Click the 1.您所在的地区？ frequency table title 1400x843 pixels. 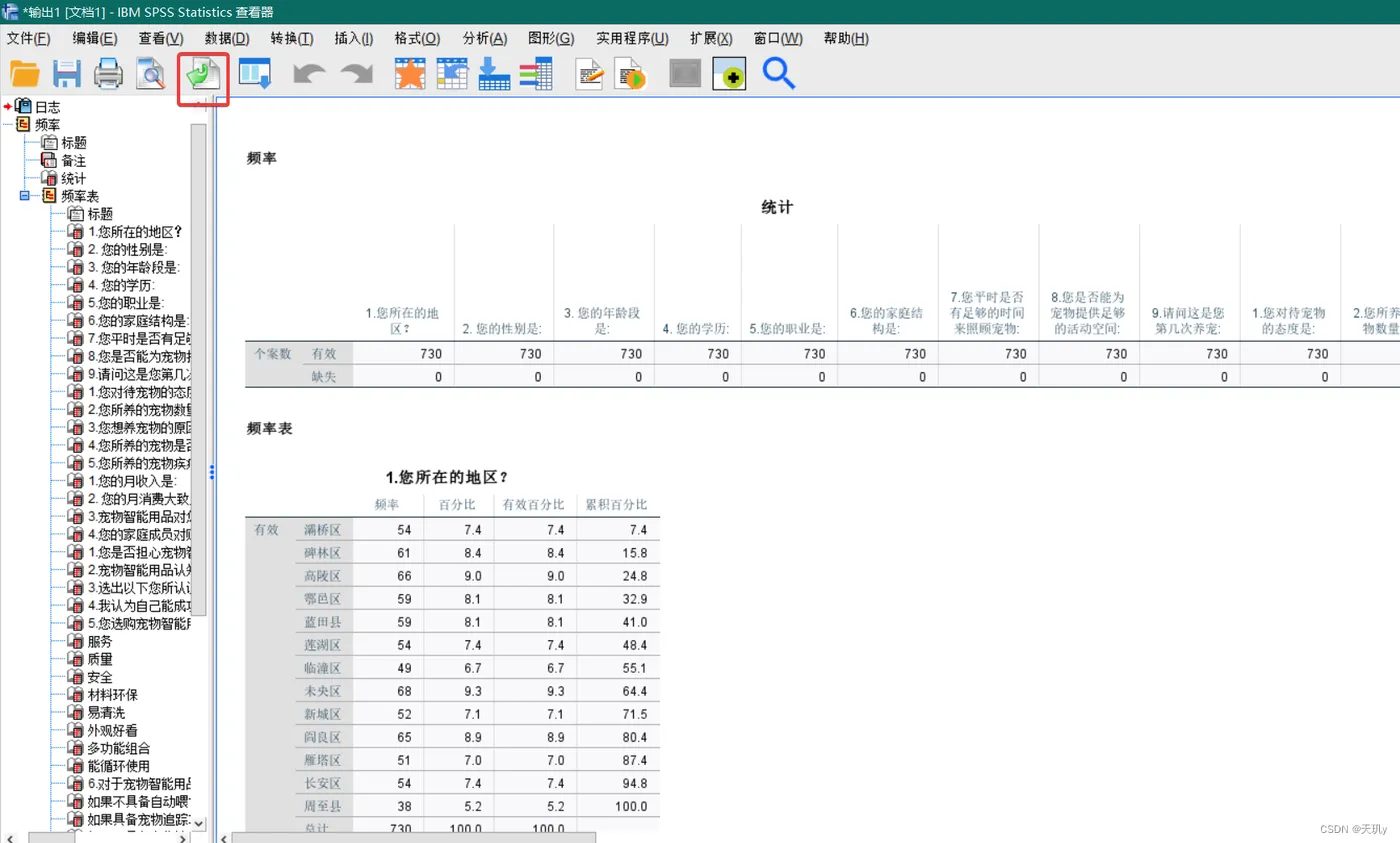(447, 477)
